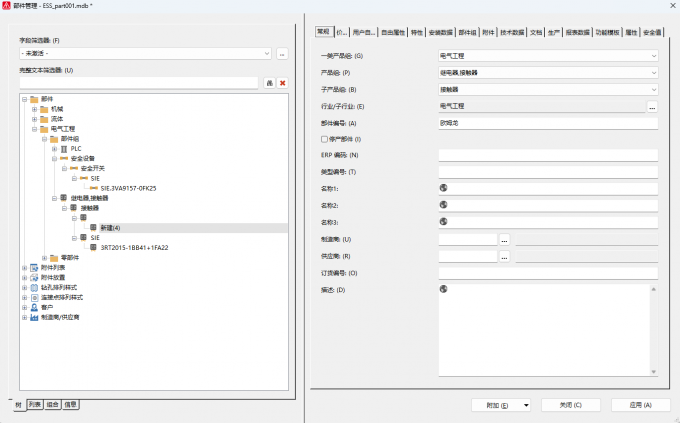Click the globe icon in 描述 field

coord(443,289)
